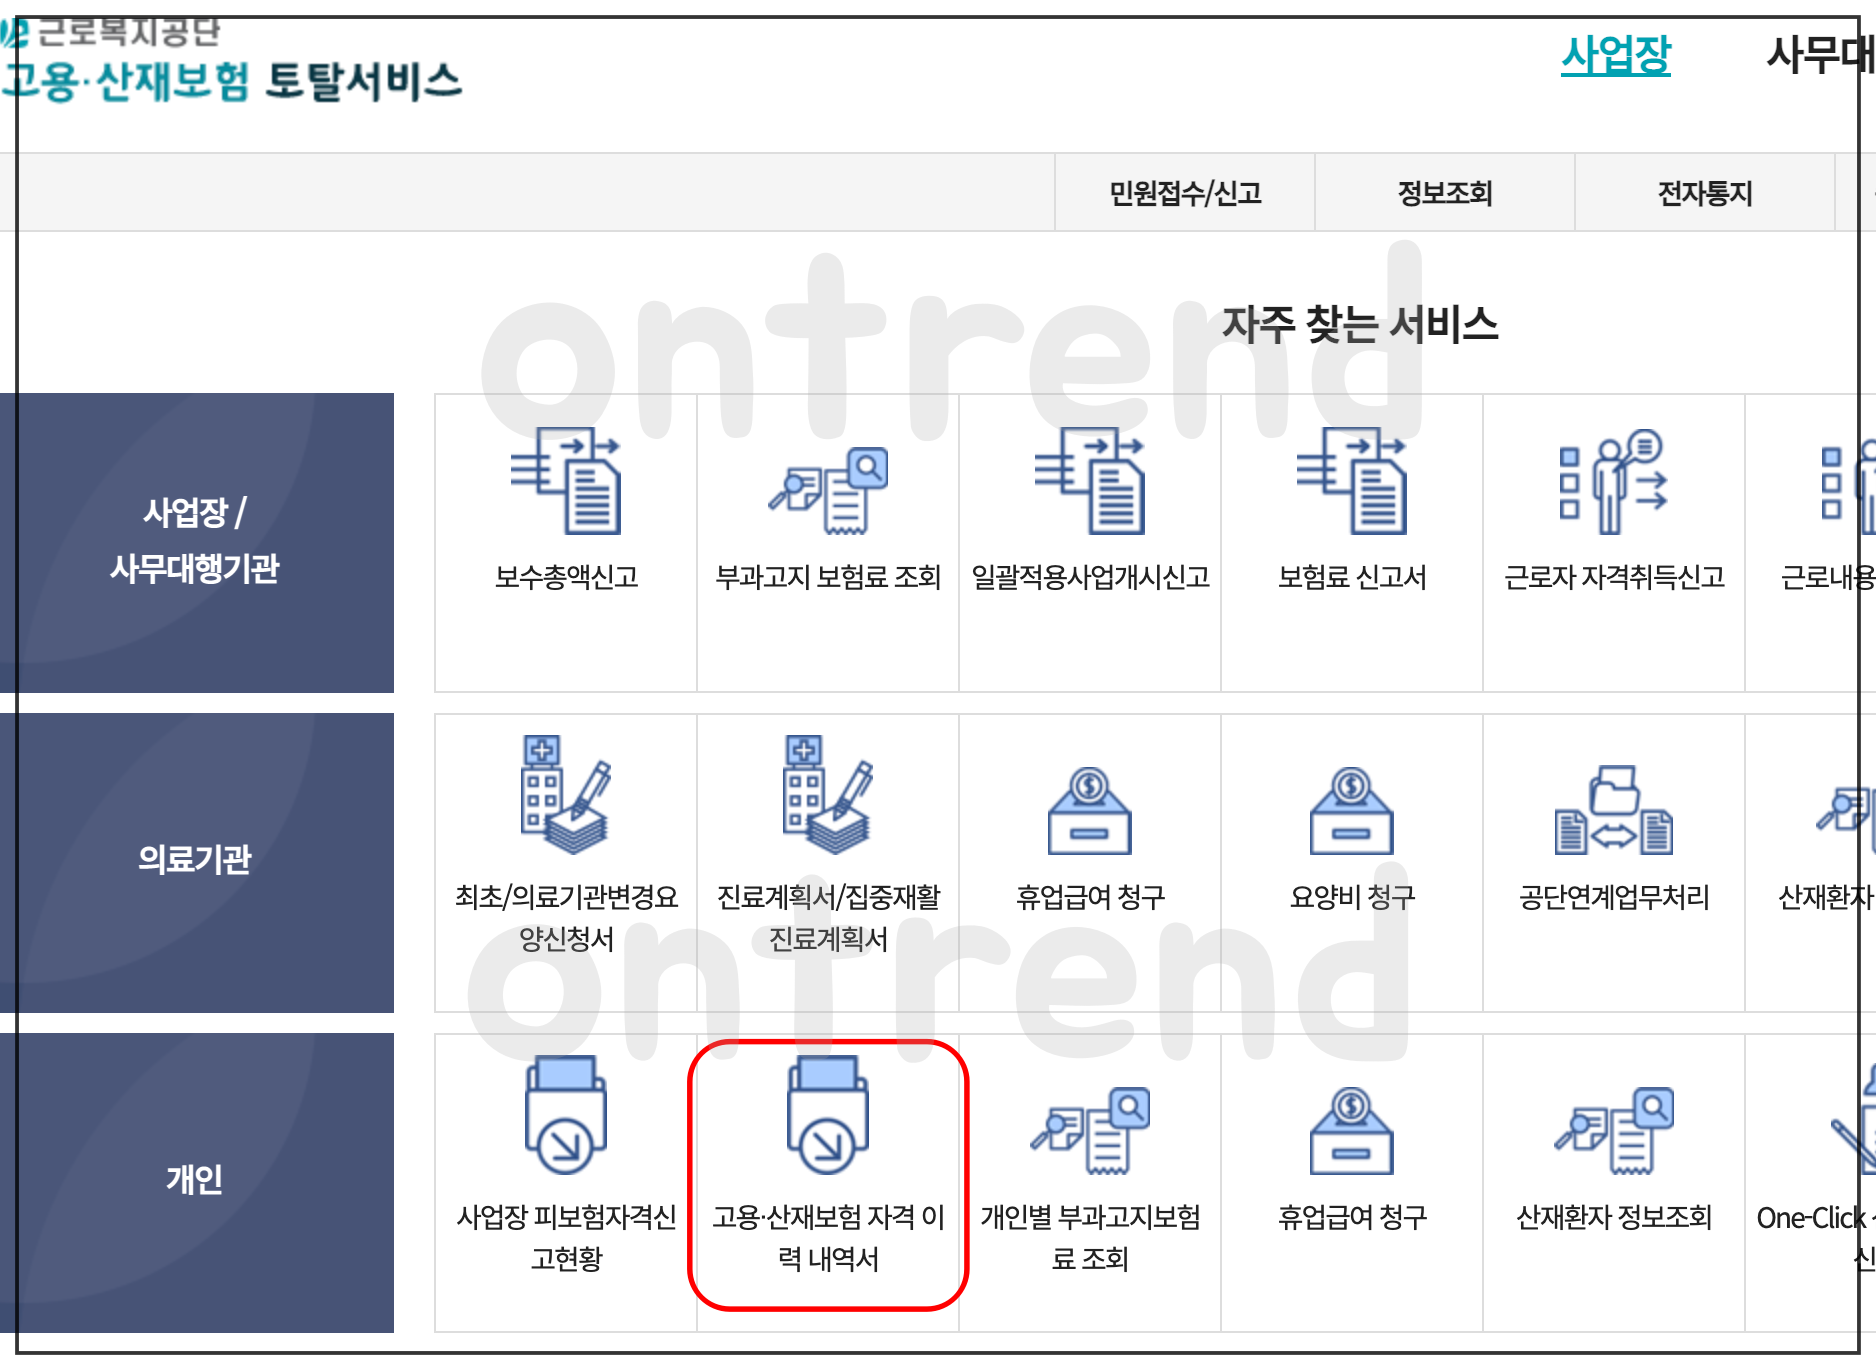Click the 산재환자 정보조회 label
Image resolution: width=1876 pixels, height=1370 pixels.
pyautogui.click(x=1614, y=1217)
